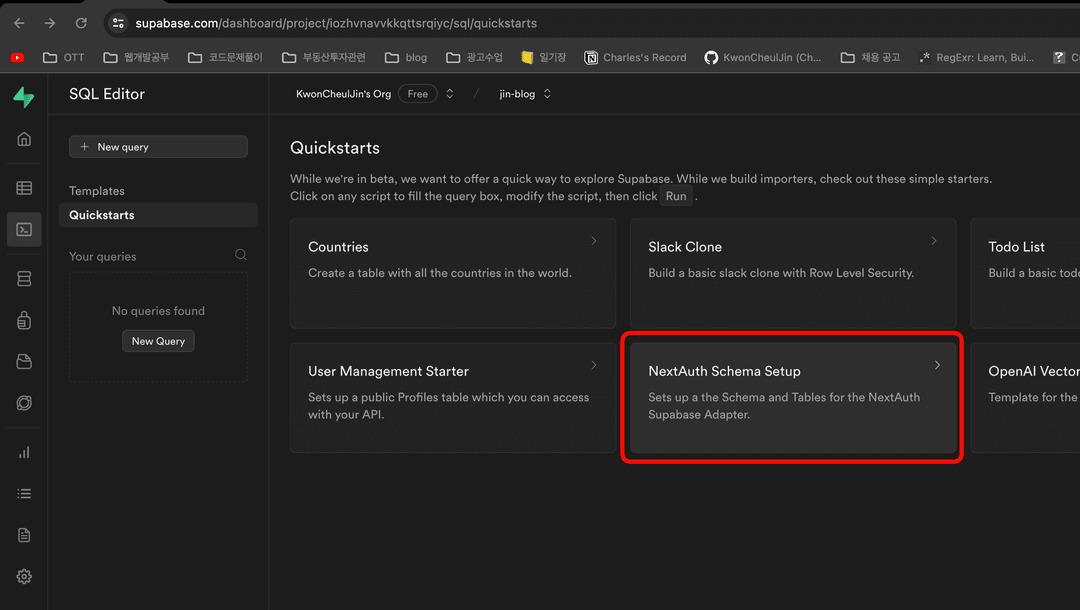Click the Free plan badge
This screenshot has width=1080, height=610.
point(417,94)
